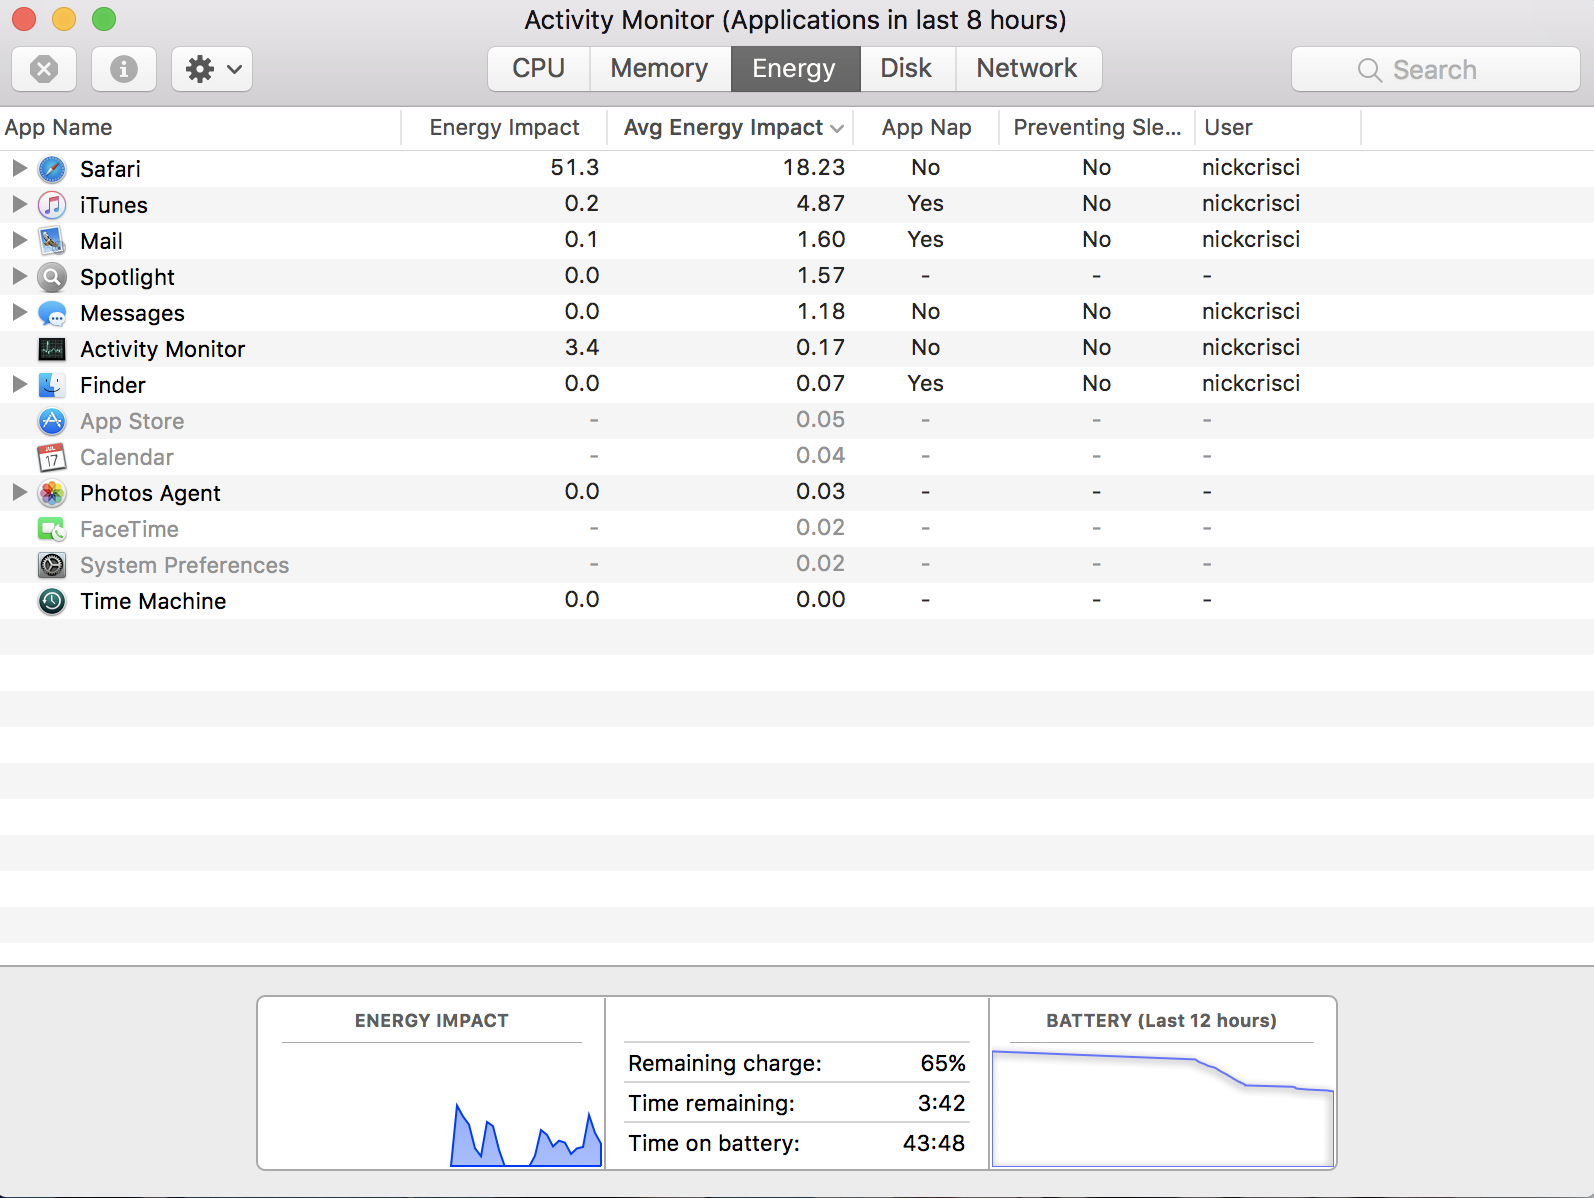Screen dimensions: 1594x1198
Task: Switch to the Network tab
Action: (1028, 69)
